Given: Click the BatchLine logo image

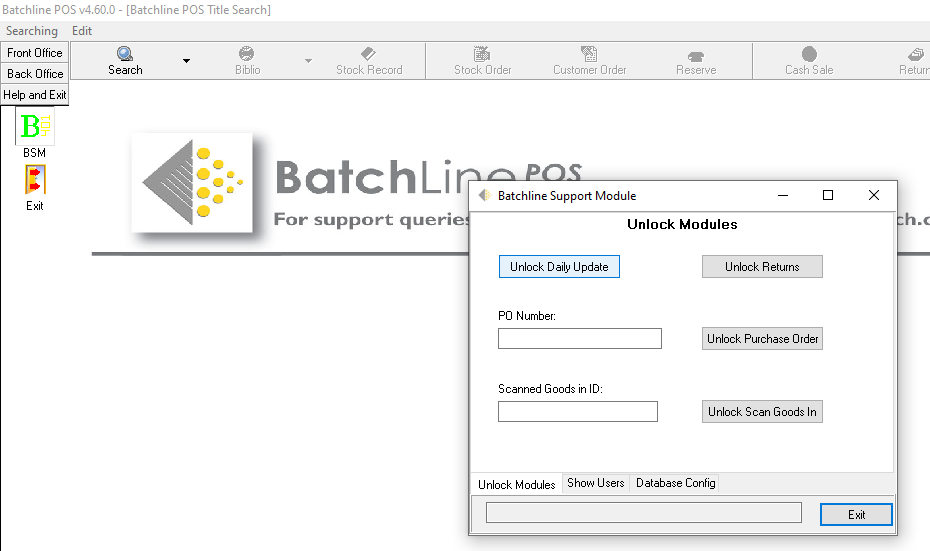Looking at the screenshot, I should pos(192,183).
